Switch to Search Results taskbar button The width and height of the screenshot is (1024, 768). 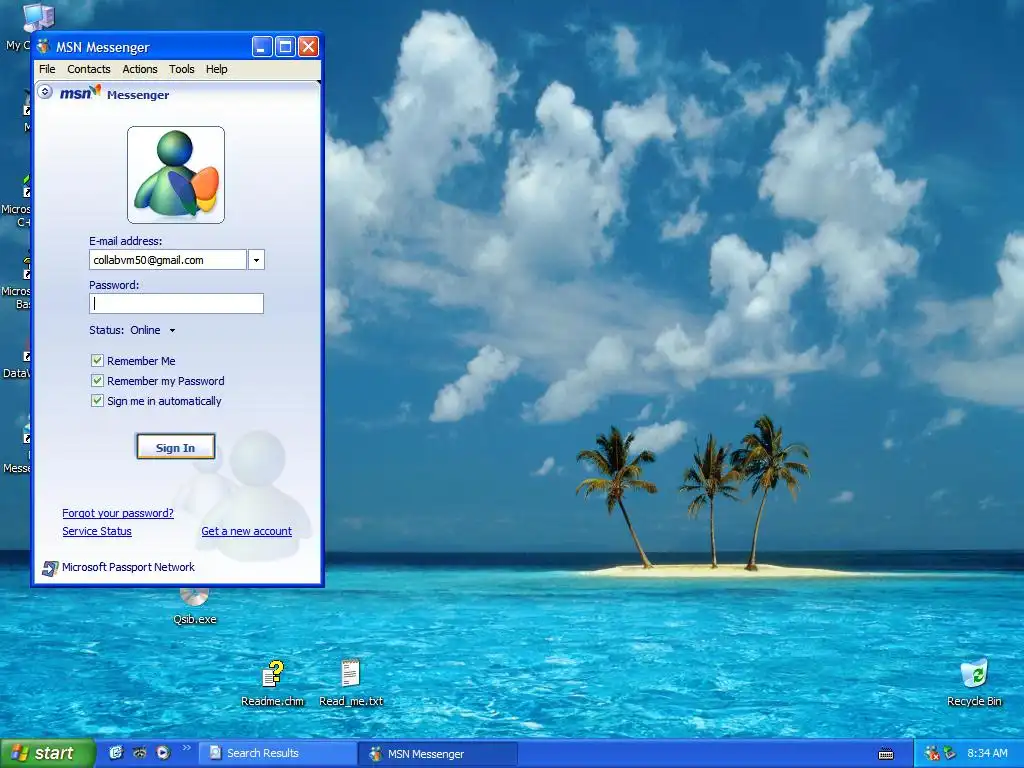pos(278,754)
